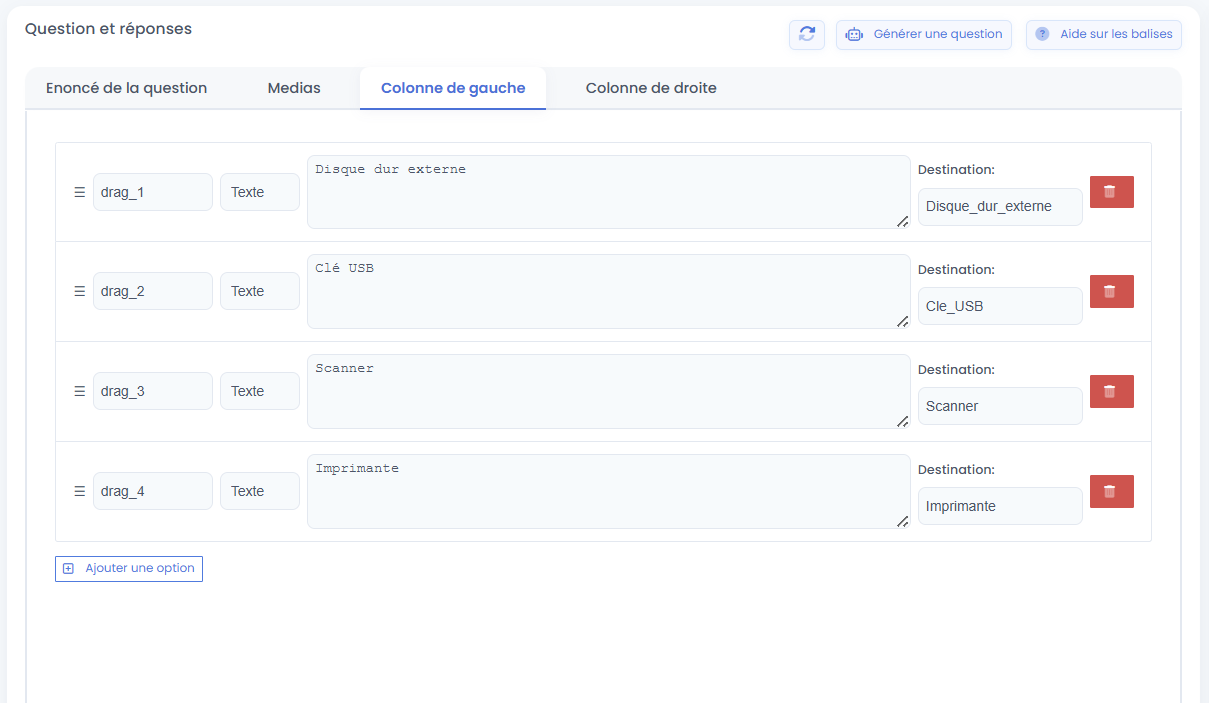Viewport: 1209px width, 703px height.
Task: Click resize grip of Clé USB textarea
Action: click(x=902, y=321)
